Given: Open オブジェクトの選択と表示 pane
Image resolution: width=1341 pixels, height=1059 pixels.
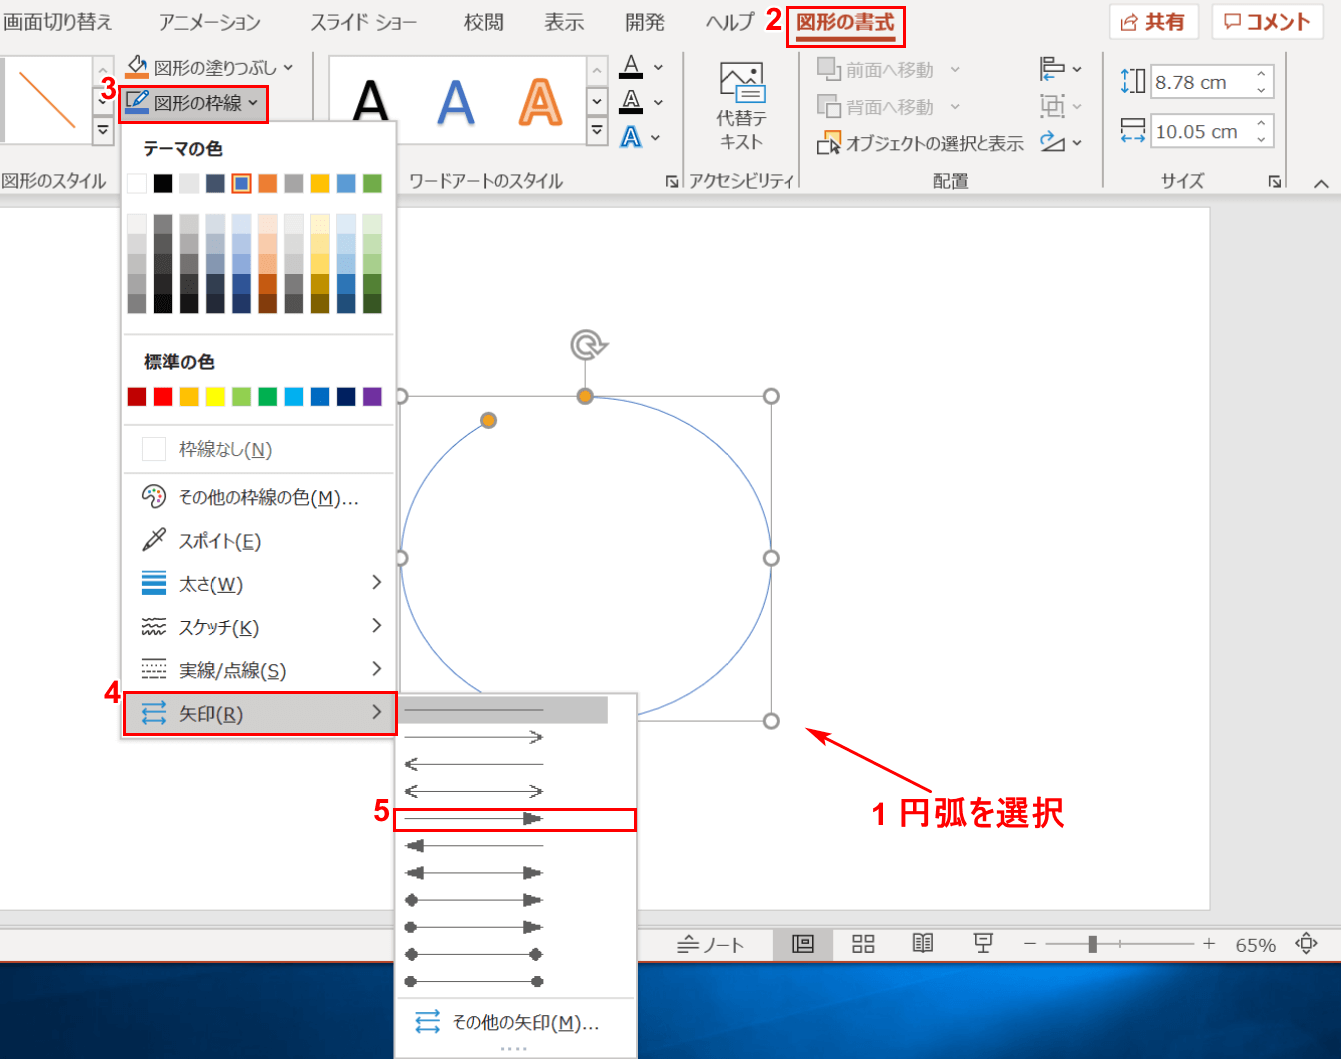Looking at the screenshot, I should tap(920, 144).
